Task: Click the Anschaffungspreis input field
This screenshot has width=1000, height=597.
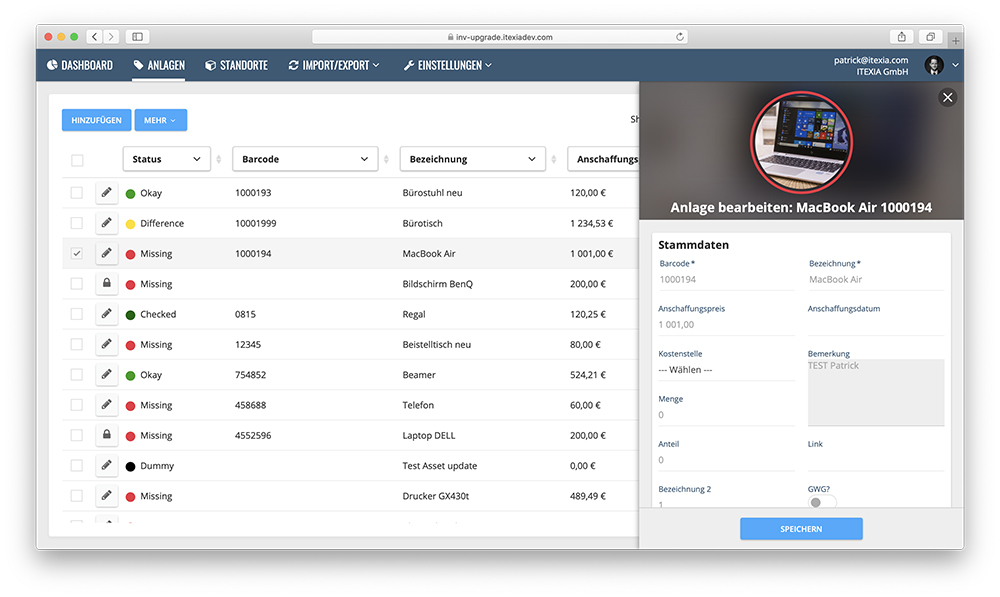Action: (726, 325)
